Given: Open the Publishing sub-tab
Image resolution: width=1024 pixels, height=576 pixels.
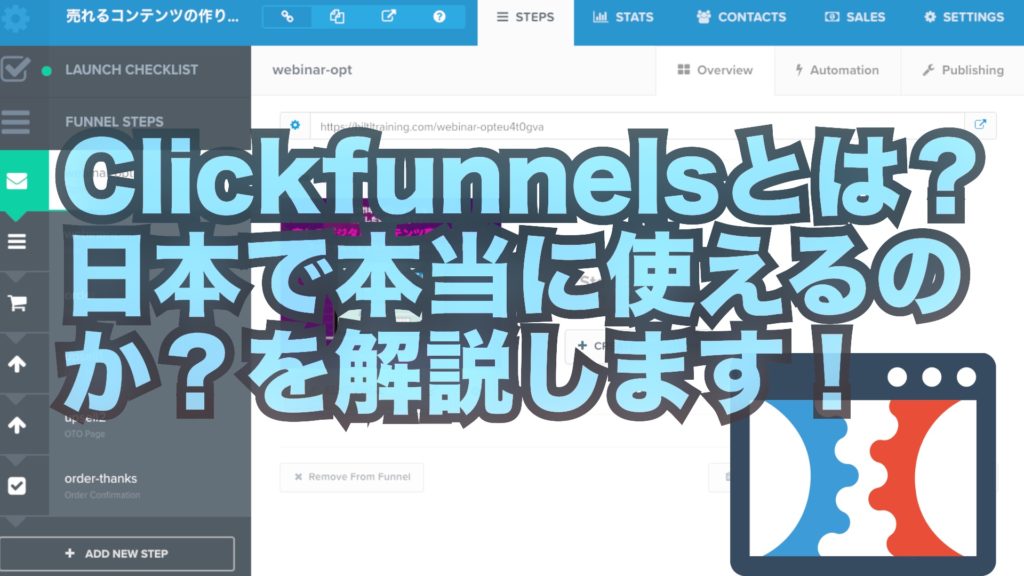Looking at the screenshot, I should click(x=963, y=70).
